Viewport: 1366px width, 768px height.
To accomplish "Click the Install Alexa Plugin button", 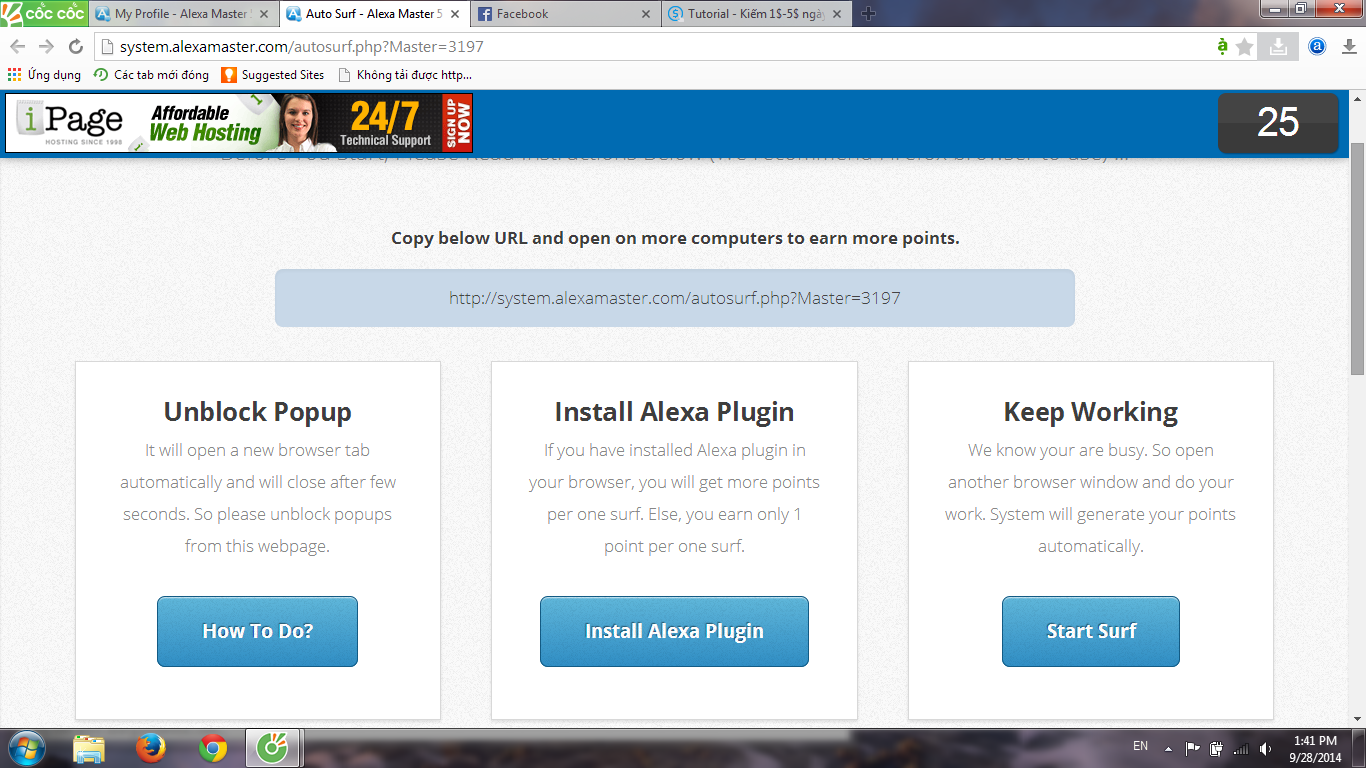I will pyautogui.click(x=674, y=631).
